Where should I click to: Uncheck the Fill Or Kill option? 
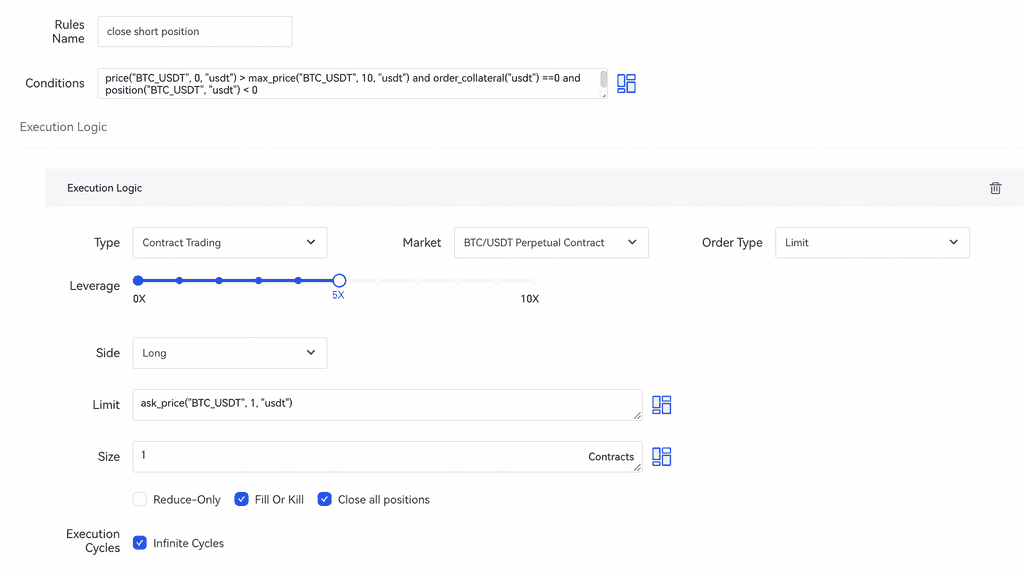pyautogui.click(x=241, y=499)
